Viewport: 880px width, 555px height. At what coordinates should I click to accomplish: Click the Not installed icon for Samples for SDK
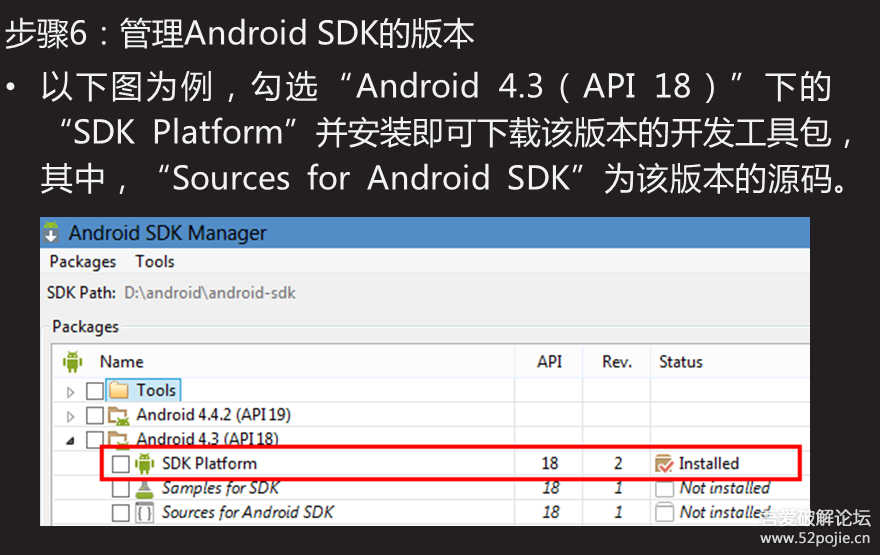[664, 488]
